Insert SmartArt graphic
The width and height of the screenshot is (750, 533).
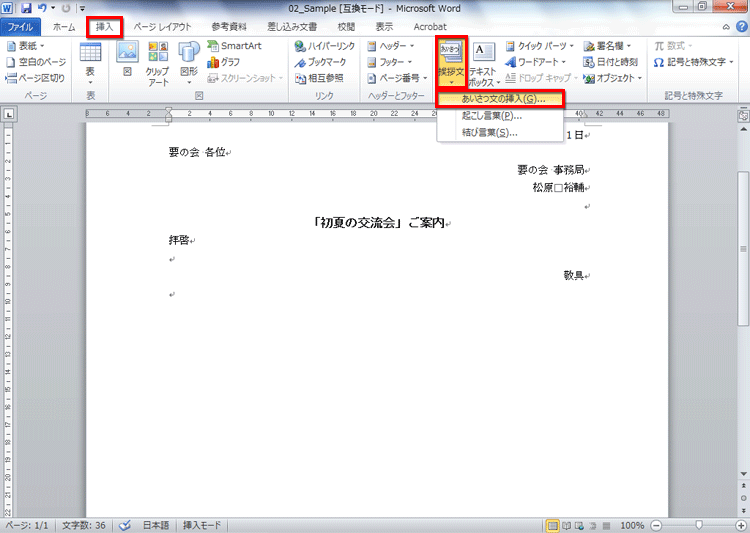(x=234, y=46)
